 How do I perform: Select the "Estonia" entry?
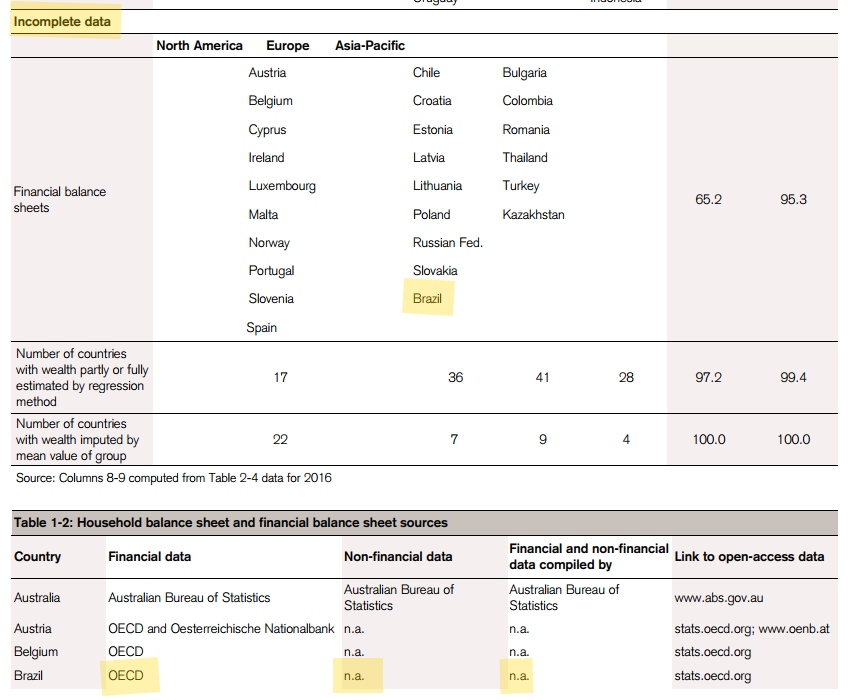(433, 130)
